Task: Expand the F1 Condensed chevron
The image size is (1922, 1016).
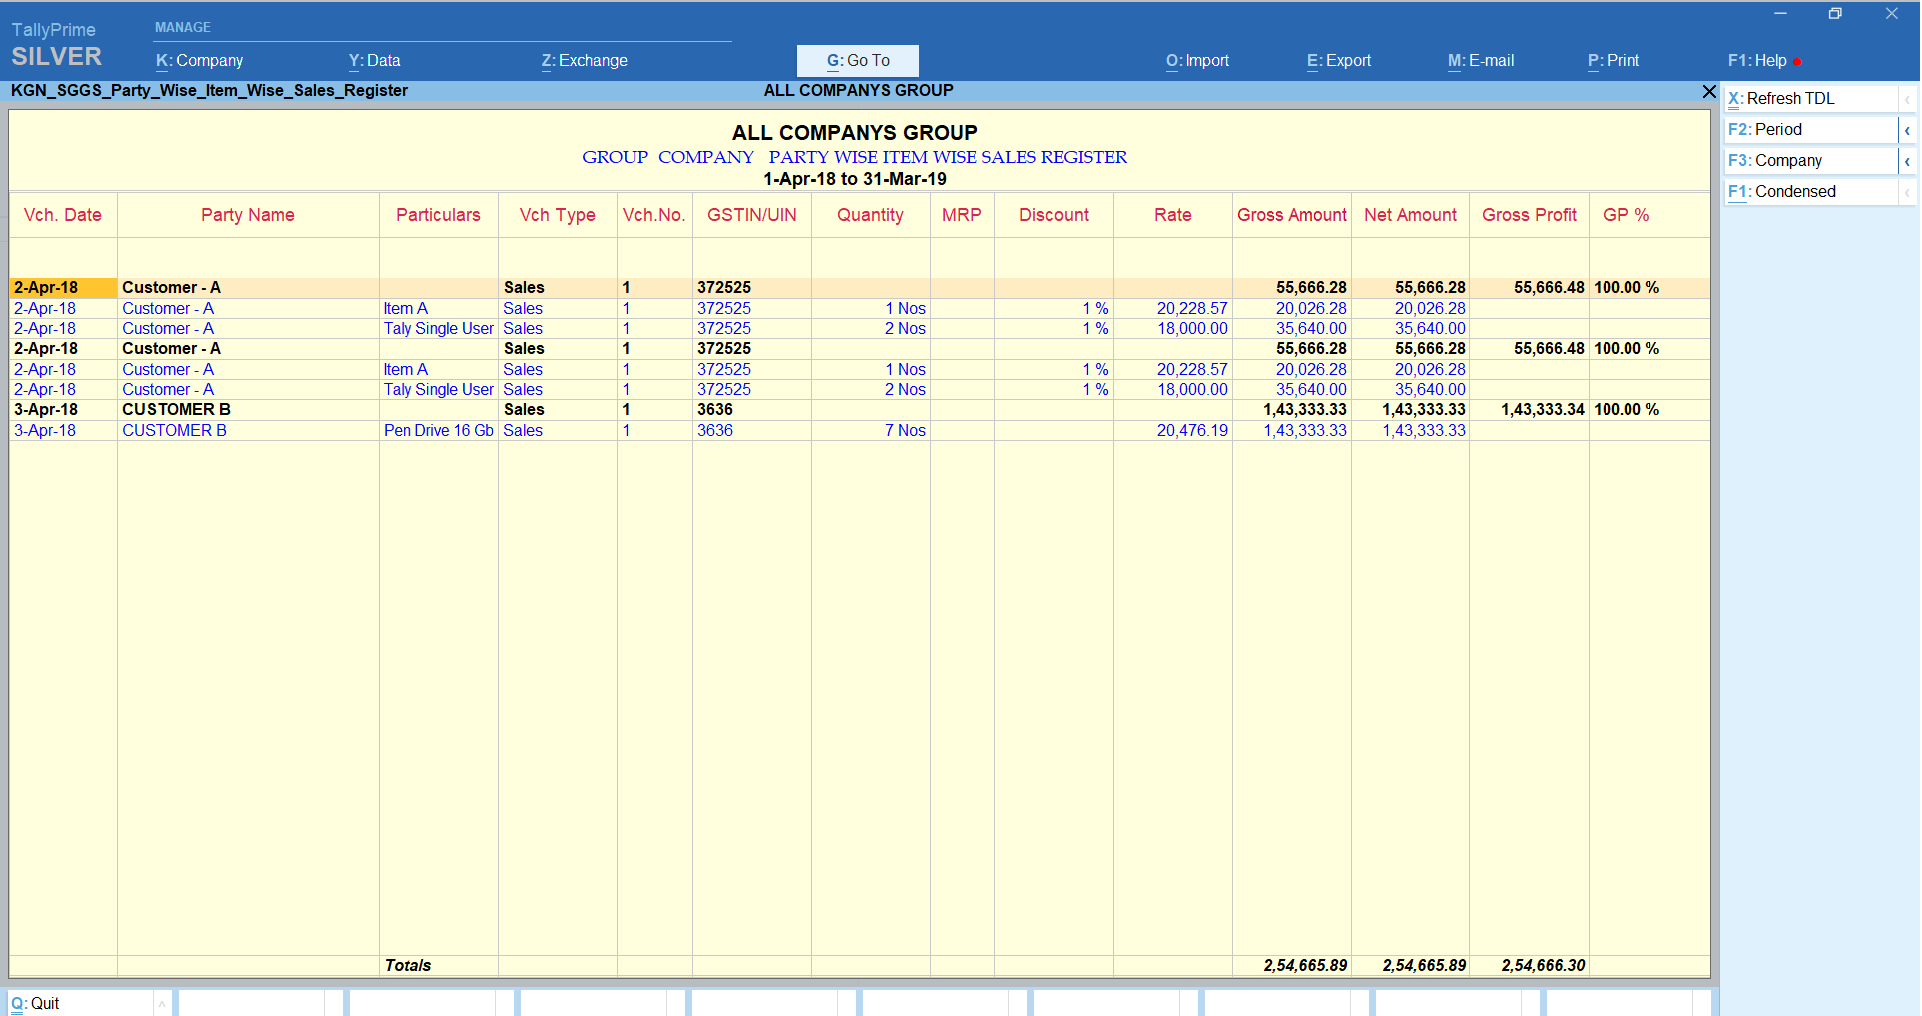Action: [x=1907, y=192]
